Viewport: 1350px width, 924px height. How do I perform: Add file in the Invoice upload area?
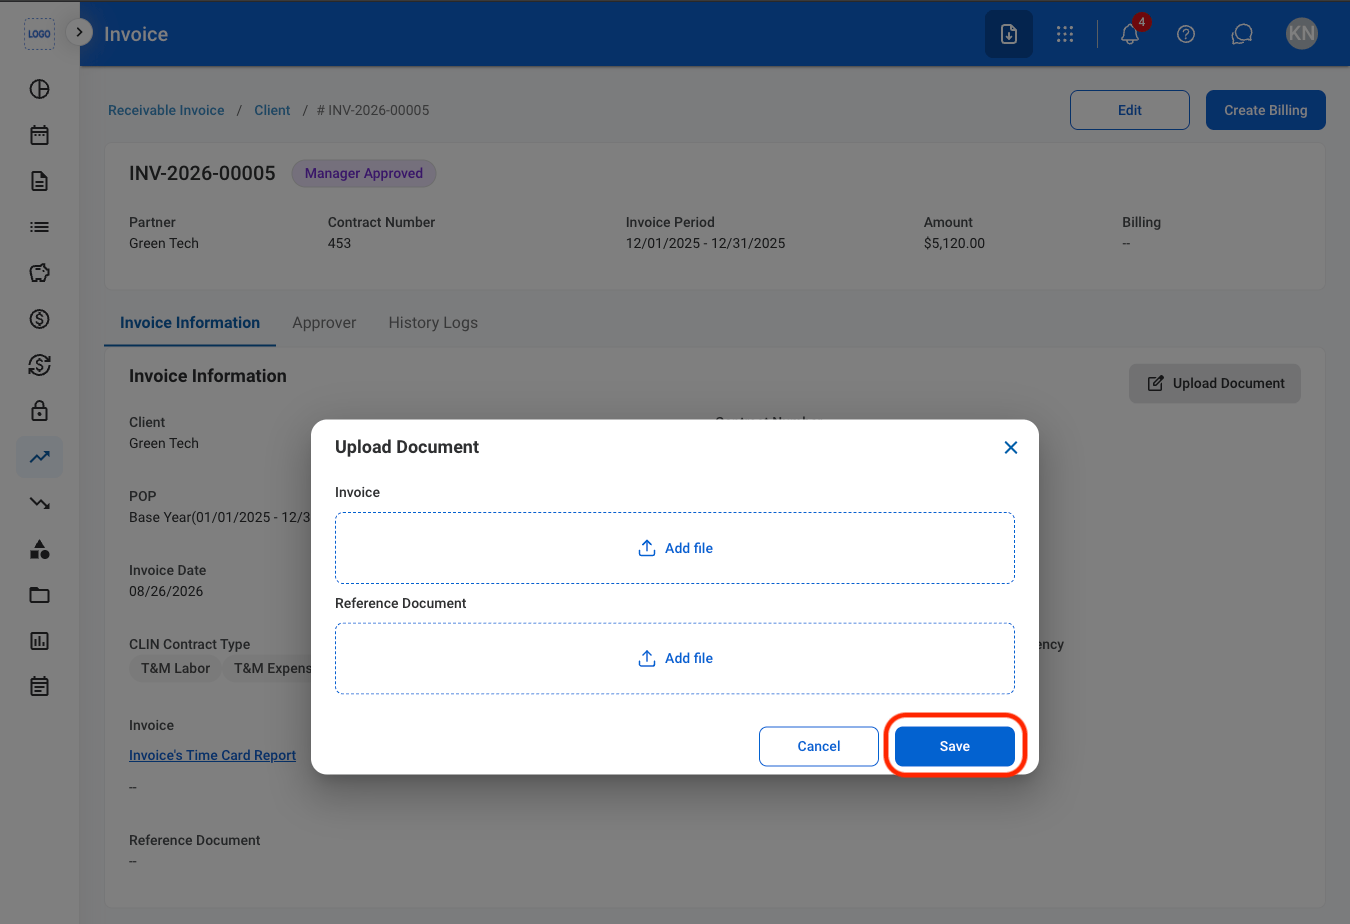(675, 548)
